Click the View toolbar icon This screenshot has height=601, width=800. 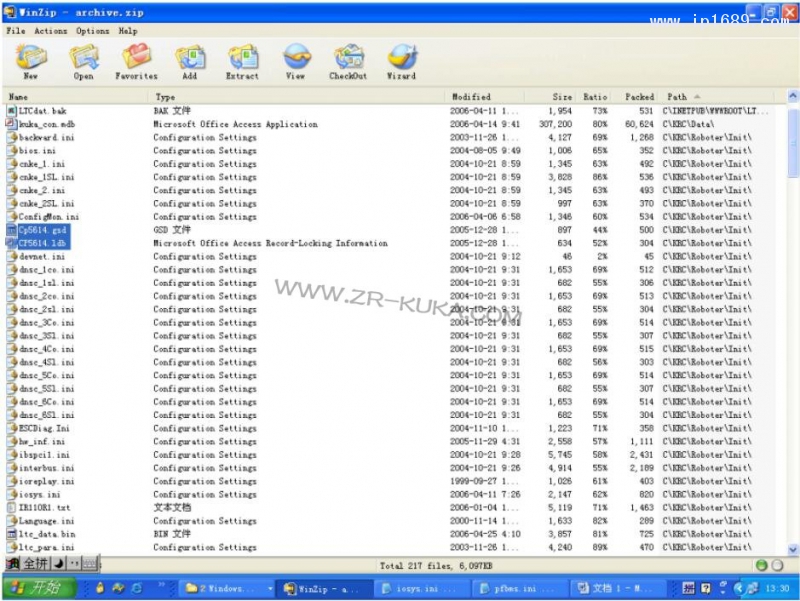pyautogui.click(x=295, y=62)
